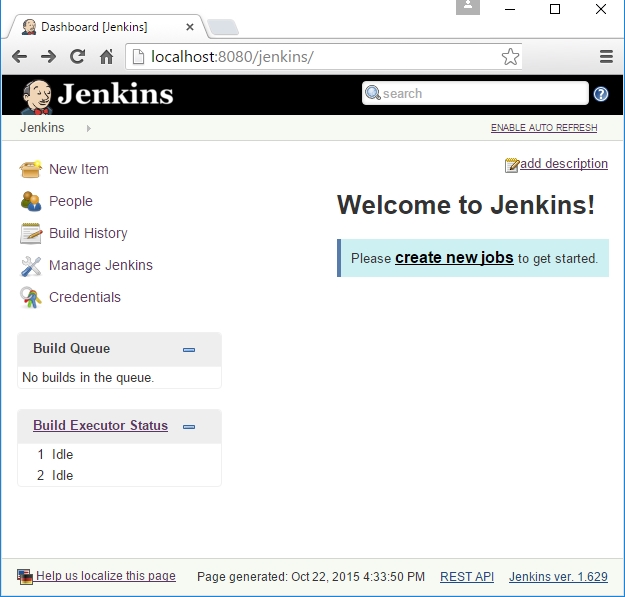The width and height of the screenshot is (625, 597).
Task: Click the People icon in sidebar
Action: [x=30, y=201]
